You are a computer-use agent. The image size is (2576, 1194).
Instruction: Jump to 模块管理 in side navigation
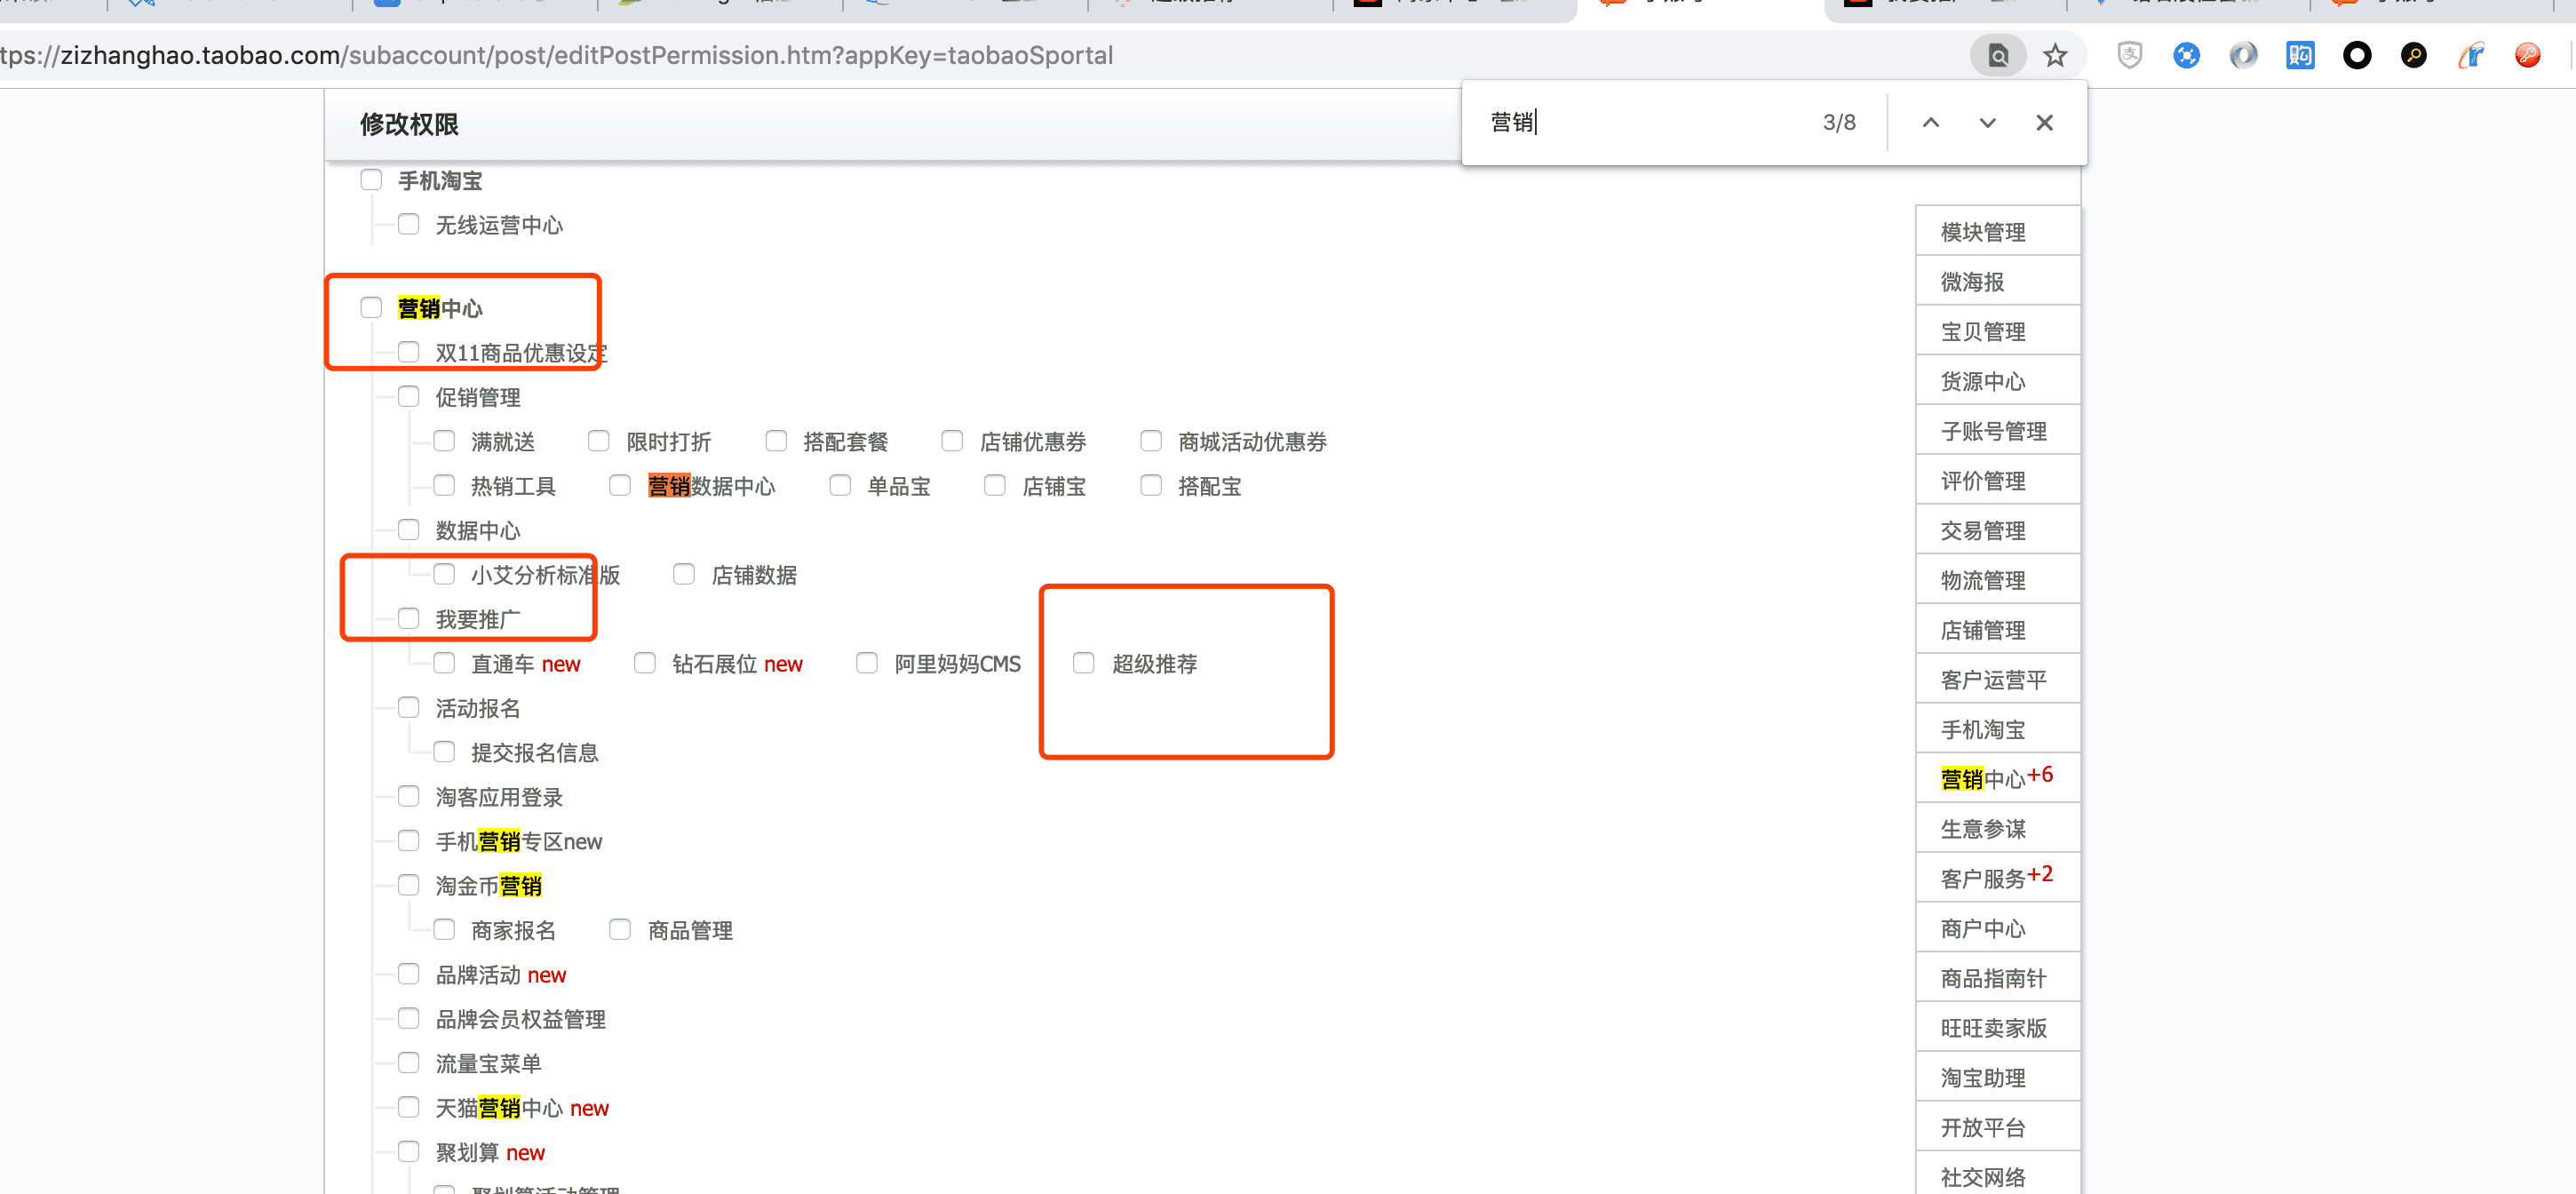tap(1997, 231)
